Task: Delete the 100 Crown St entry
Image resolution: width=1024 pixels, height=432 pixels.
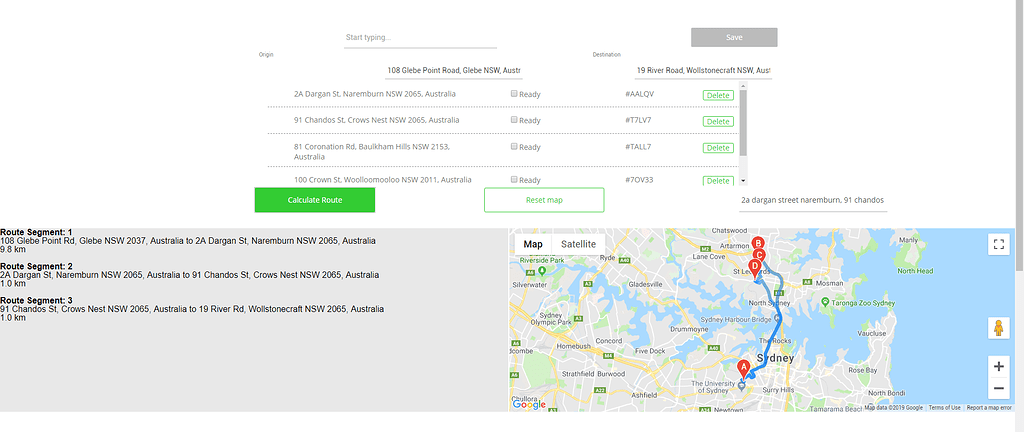Action: 718,181
